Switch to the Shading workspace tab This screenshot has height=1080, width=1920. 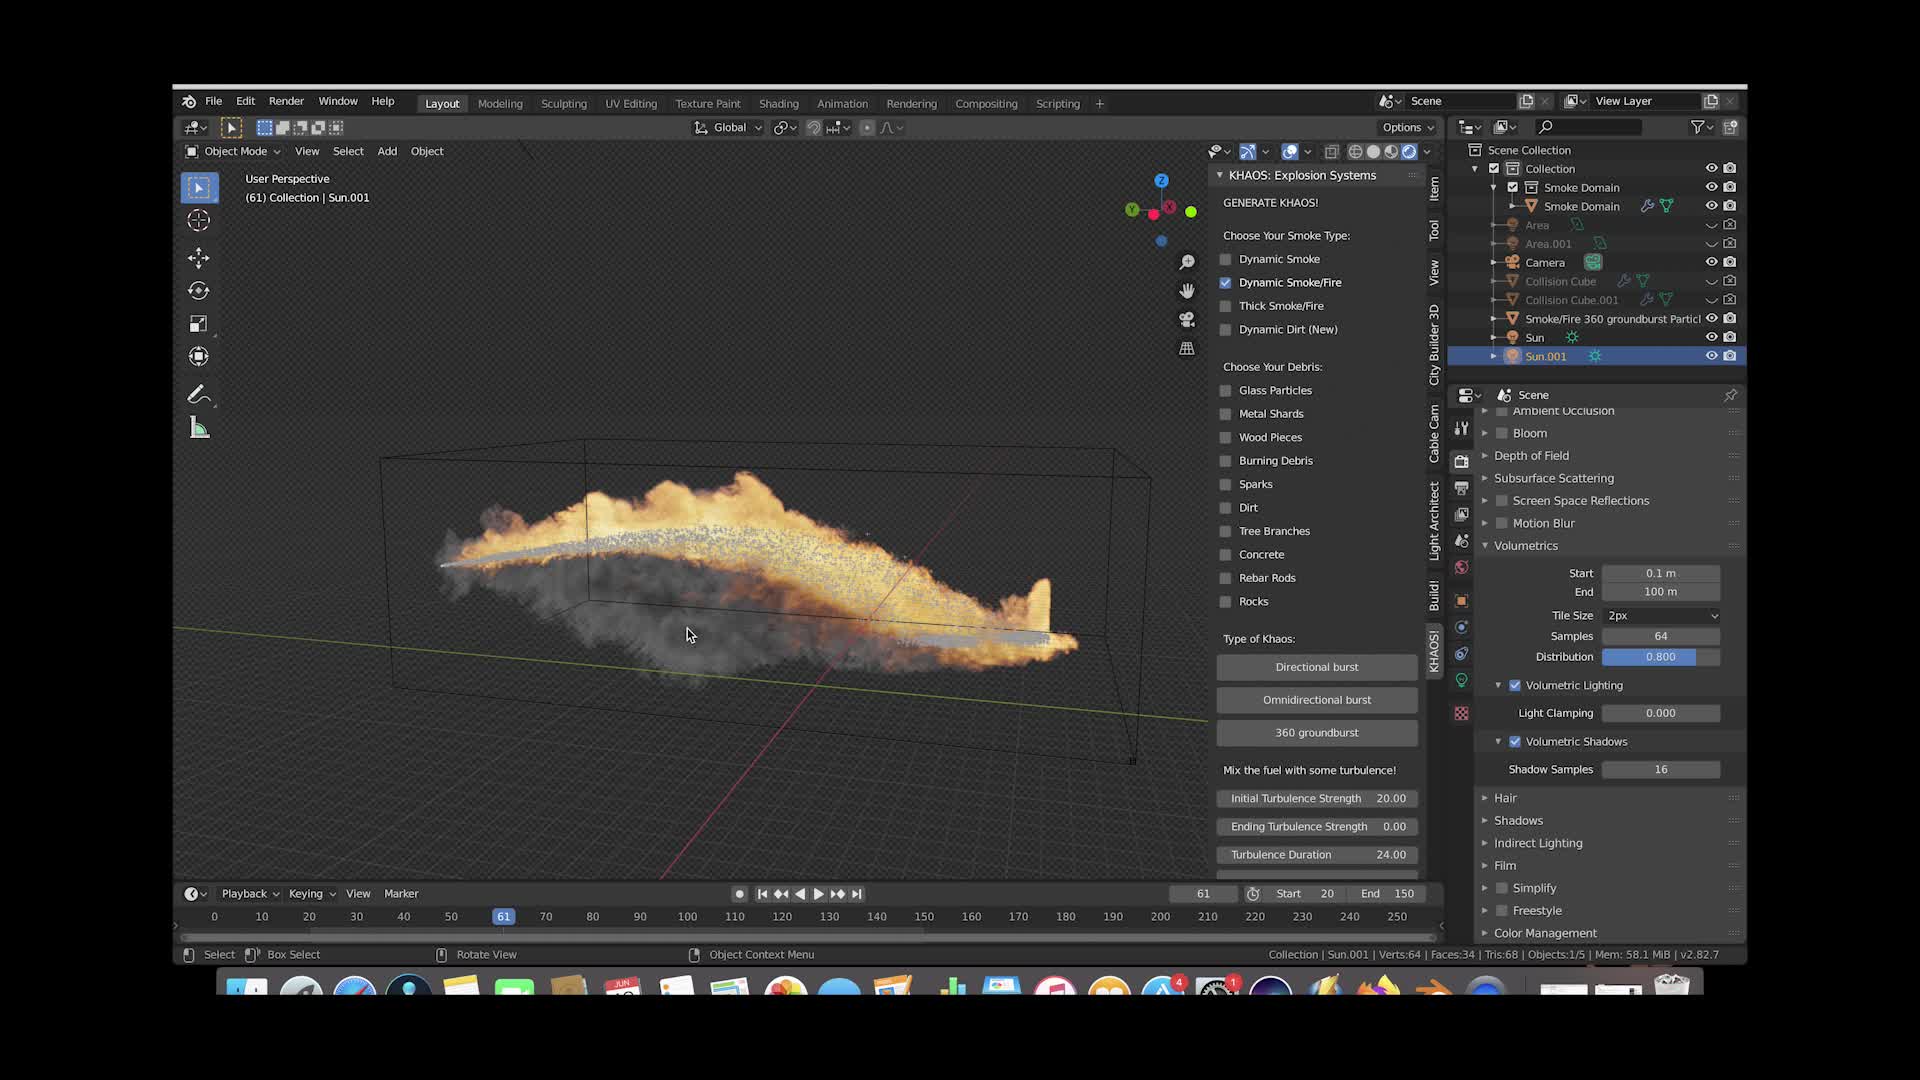pyautogui.click(x=778, y=103)
